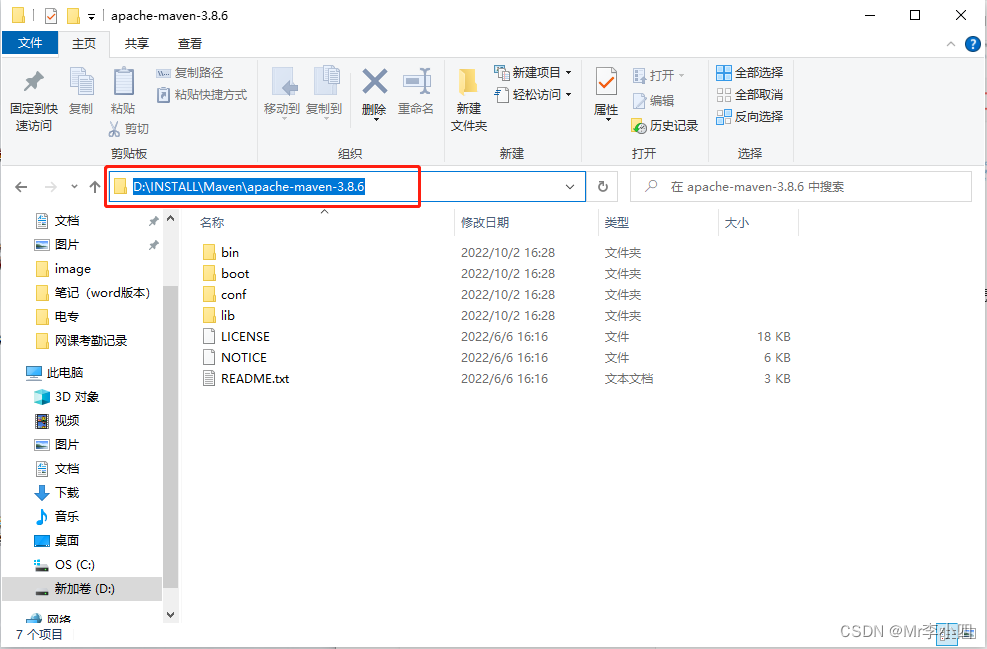Switch to the Home (主页) tab
987x649 pixels.
(x=84, y=43)
